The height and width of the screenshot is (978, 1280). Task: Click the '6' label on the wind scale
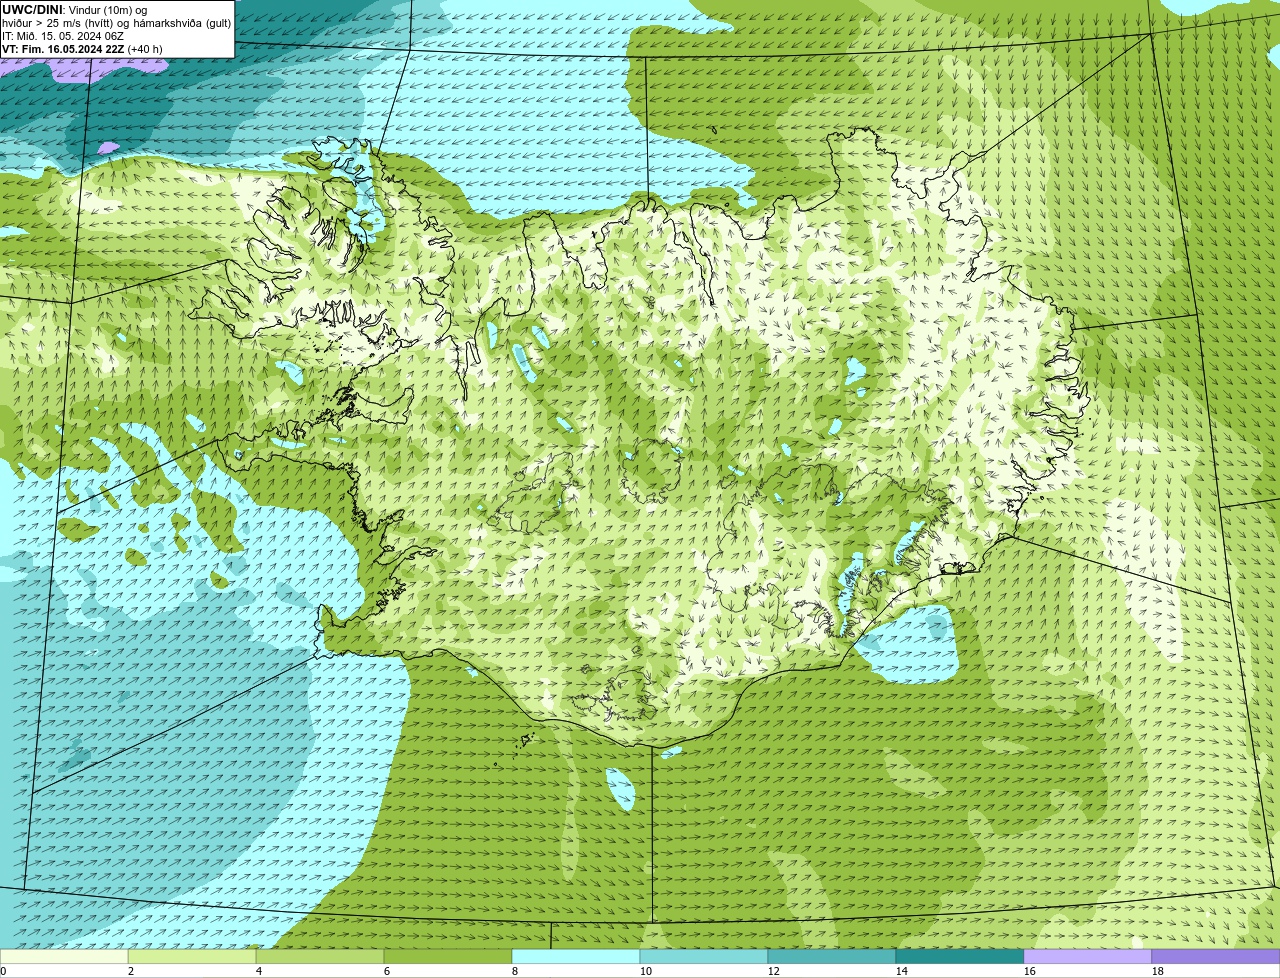387,971
